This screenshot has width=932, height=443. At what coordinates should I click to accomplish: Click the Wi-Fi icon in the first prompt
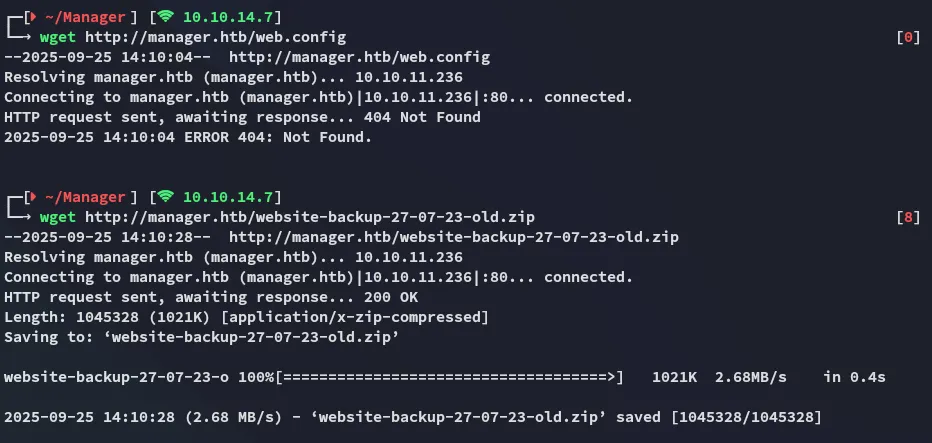click(x=165, y=17)
